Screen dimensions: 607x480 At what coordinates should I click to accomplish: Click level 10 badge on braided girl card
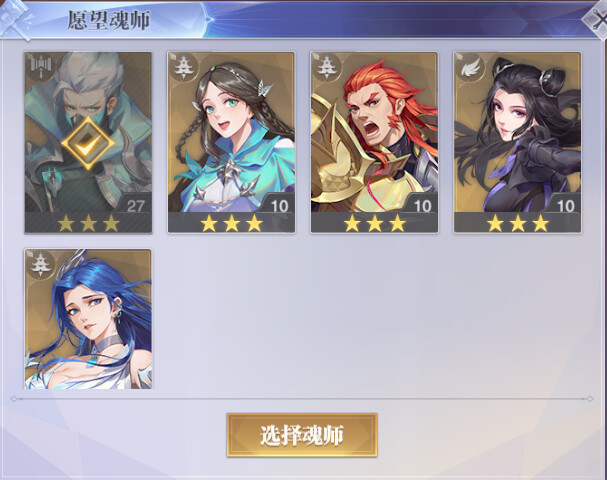pos(279,206)
